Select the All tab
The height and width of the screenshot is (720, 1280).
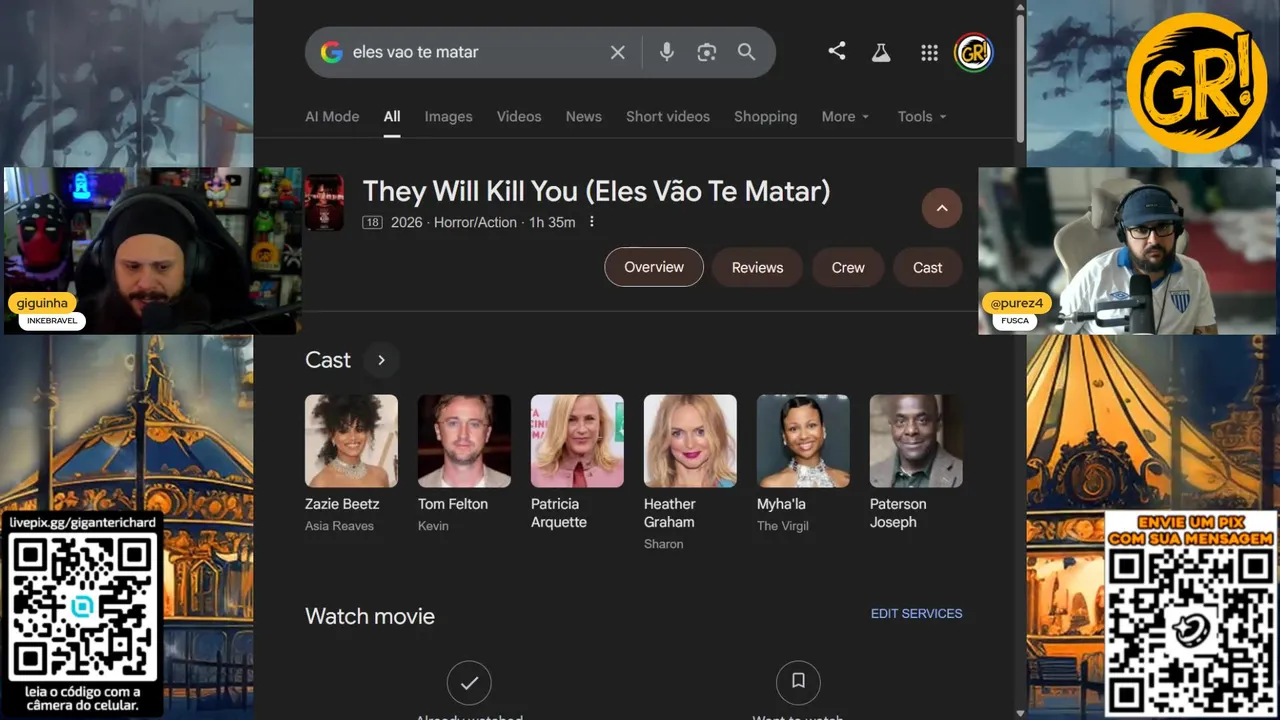tap(392, 116)
